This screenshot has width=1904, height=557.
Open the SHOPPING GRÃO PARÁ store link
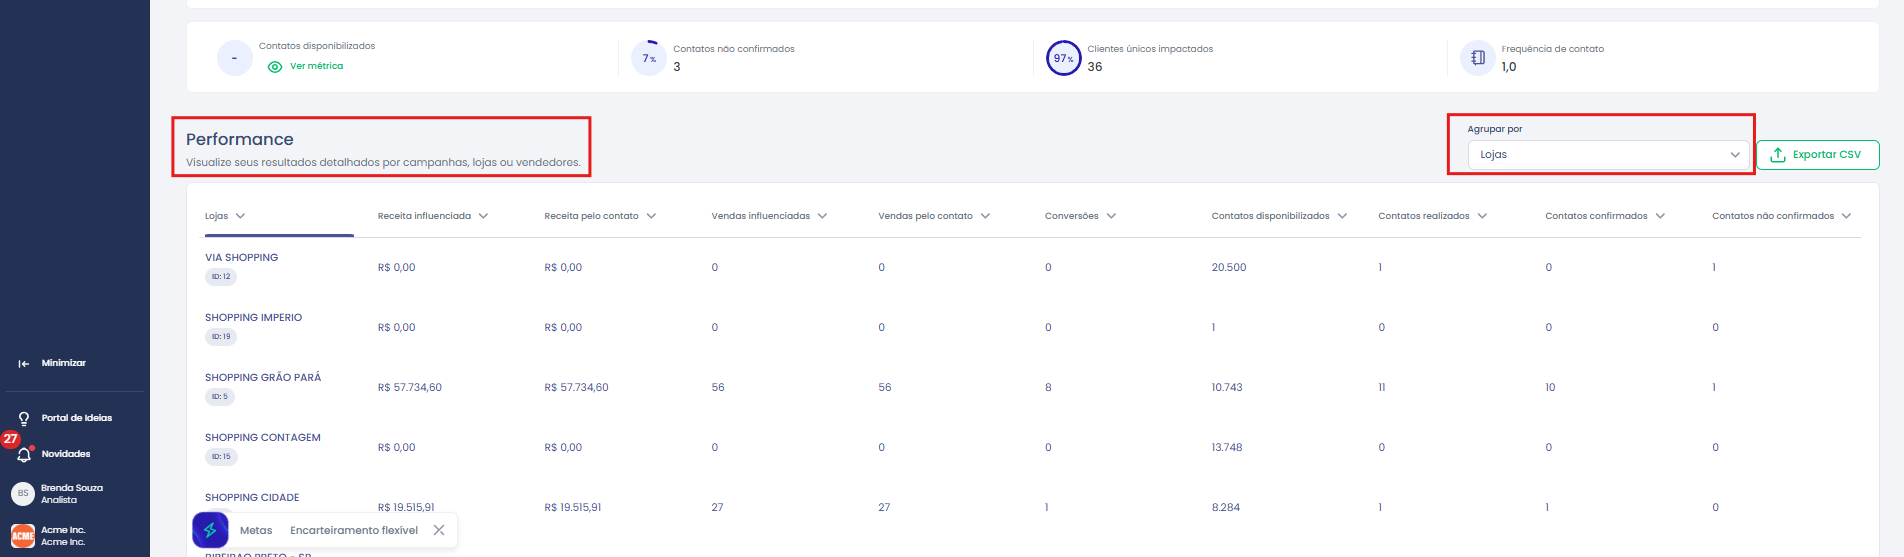[263, 377]
